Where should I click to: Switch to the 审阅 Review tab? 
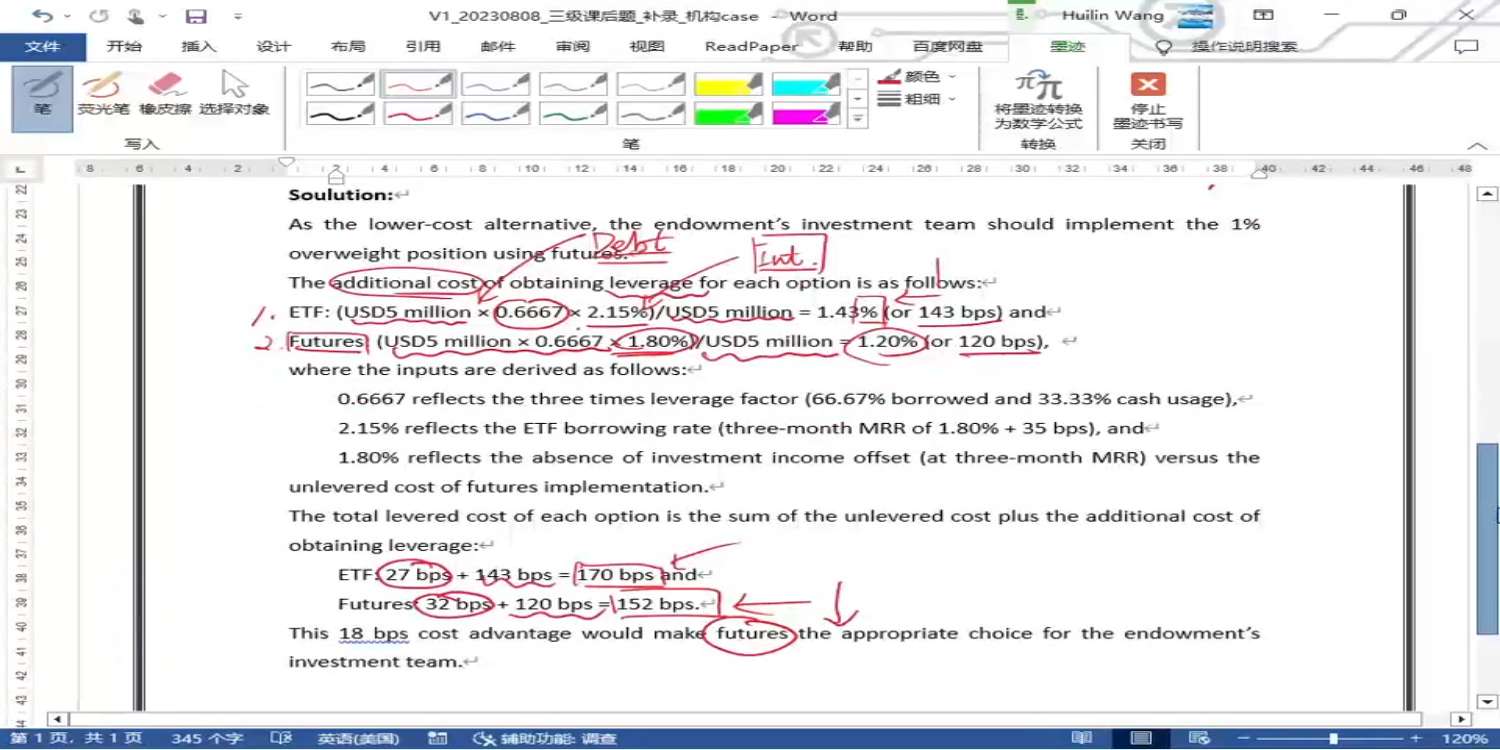(x=573, y=47)
